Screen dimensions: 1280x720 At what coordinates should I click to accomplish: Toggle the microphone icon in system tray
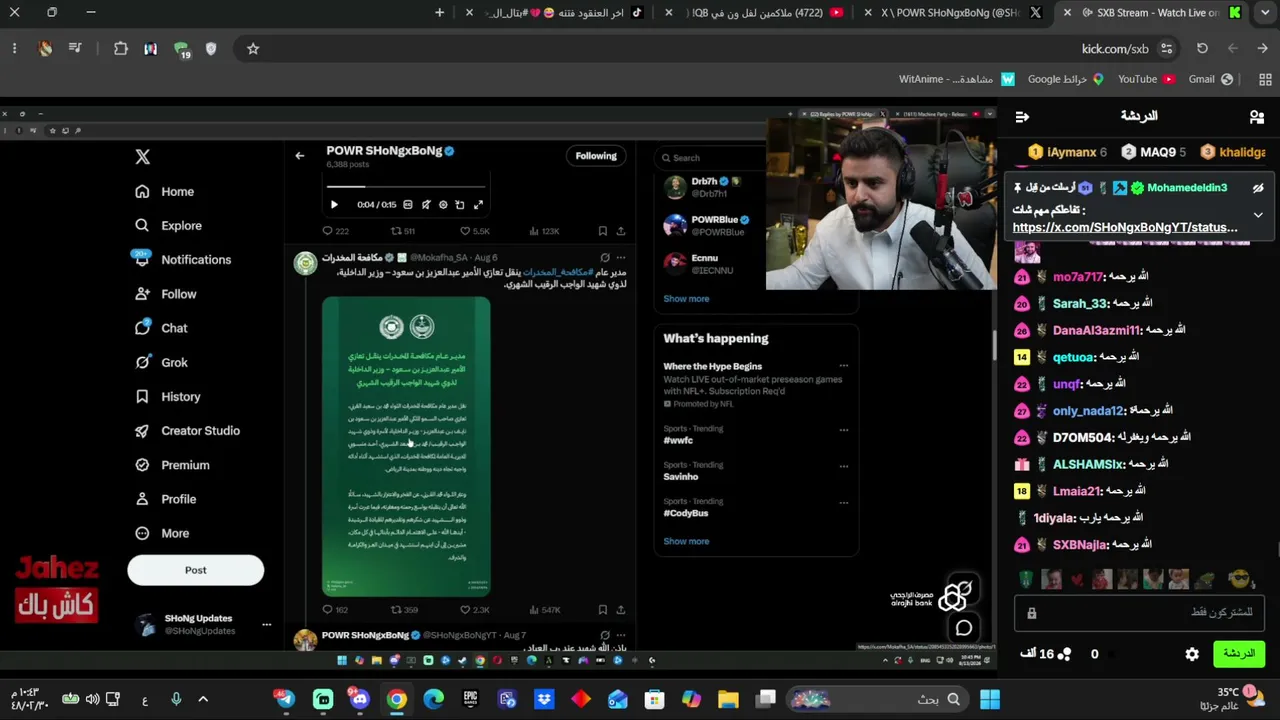176,699
